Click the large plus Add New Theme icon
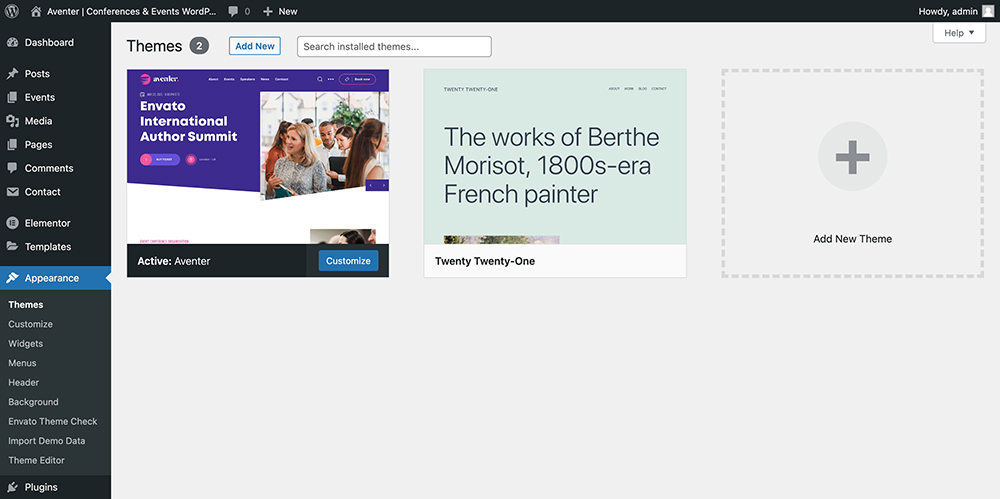Screen dimensions: 1000x499 coord(852,157)
